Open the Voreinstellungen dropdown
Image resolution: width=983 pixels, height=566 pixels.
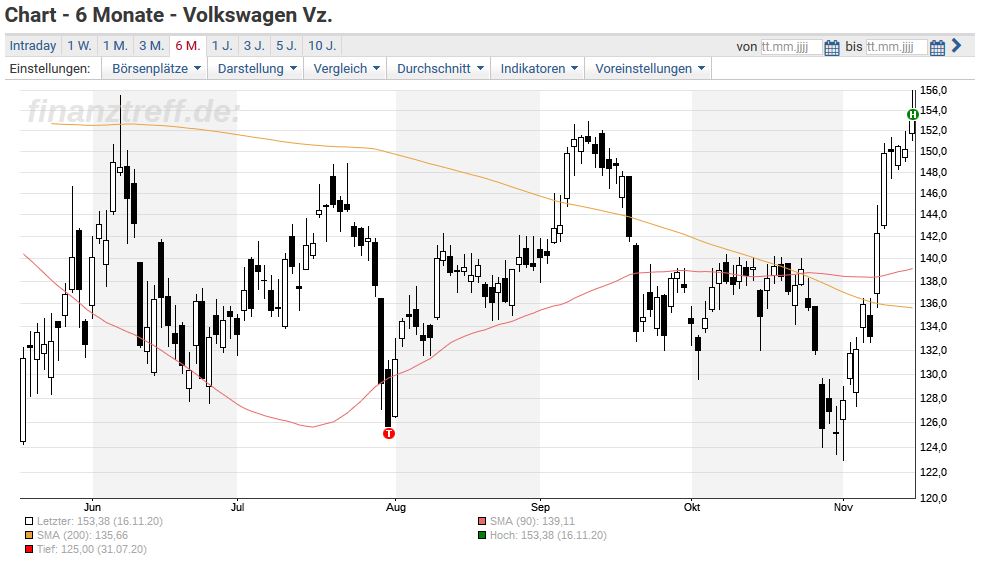[x=649, y=69]
